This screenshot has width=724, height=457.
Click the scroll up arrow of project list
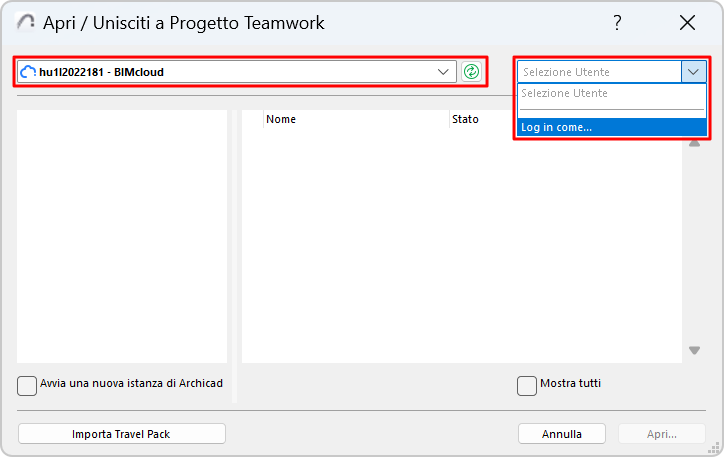[x=694, y=143]
